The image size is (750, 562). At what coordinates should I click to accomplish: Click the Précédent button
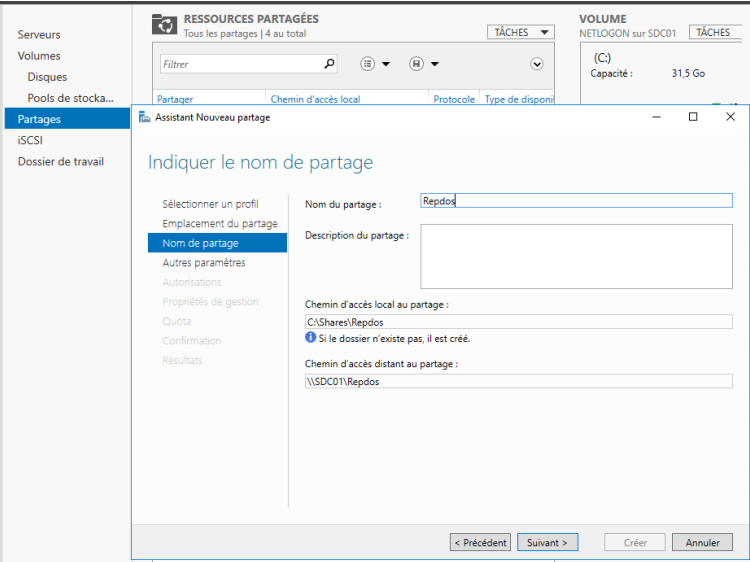(x=480, y=542)
